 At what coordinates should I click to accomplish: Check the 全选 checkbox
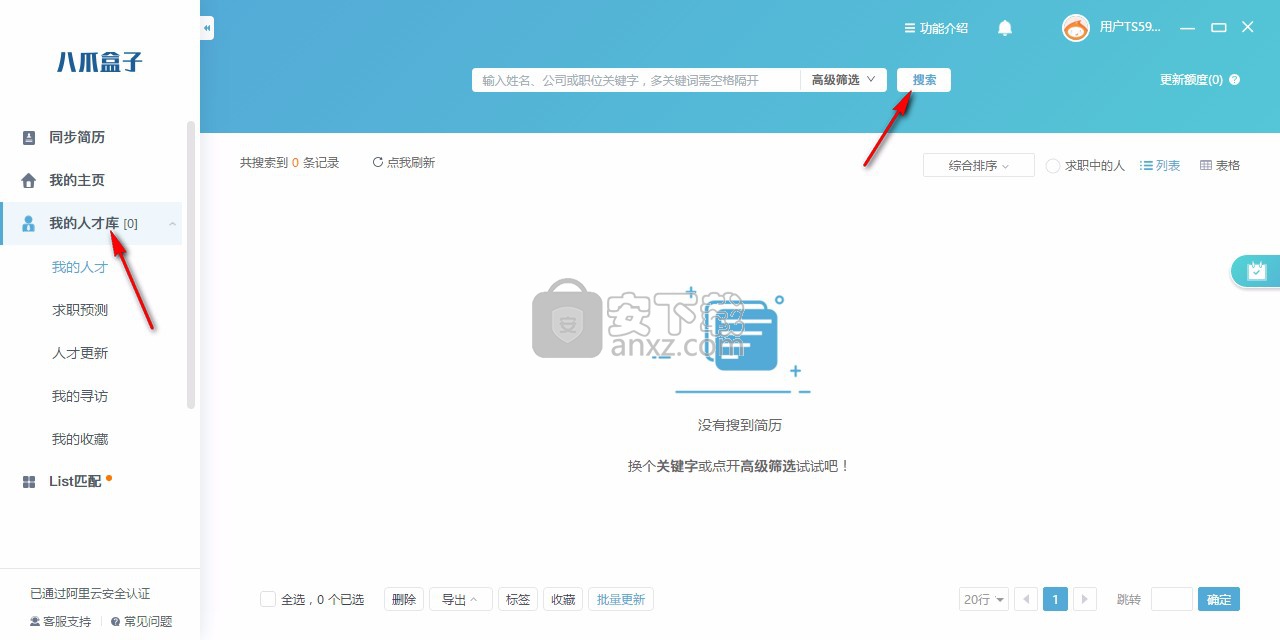268,599
